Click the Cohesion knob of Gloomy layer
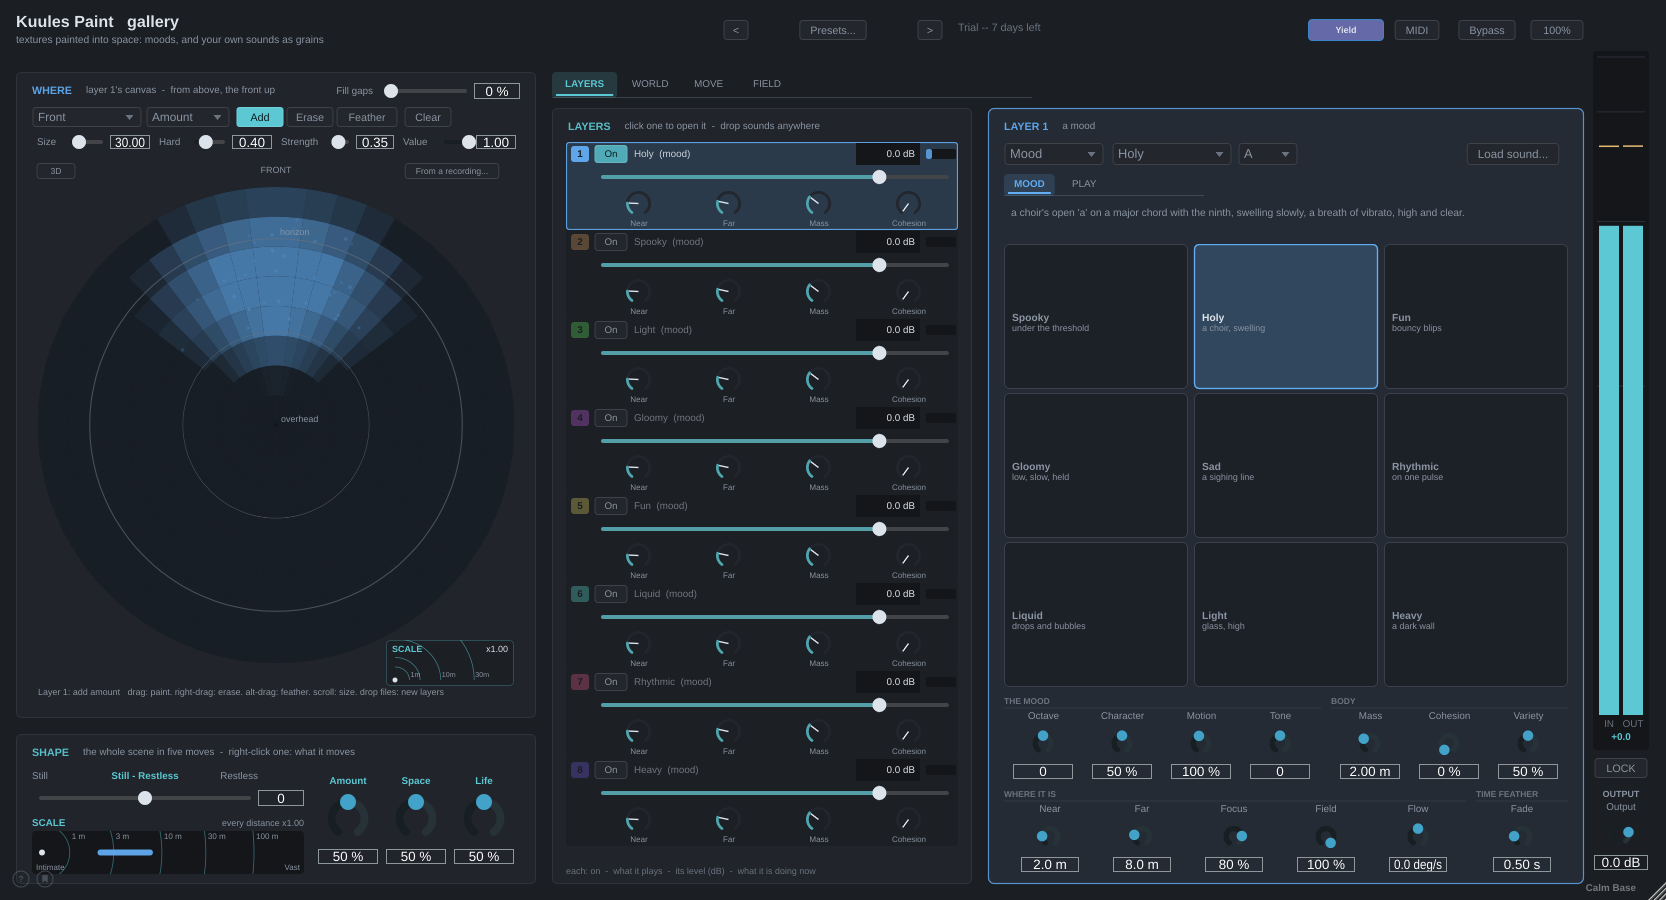This screenshot has width=1666, height=900. [908, 468]
